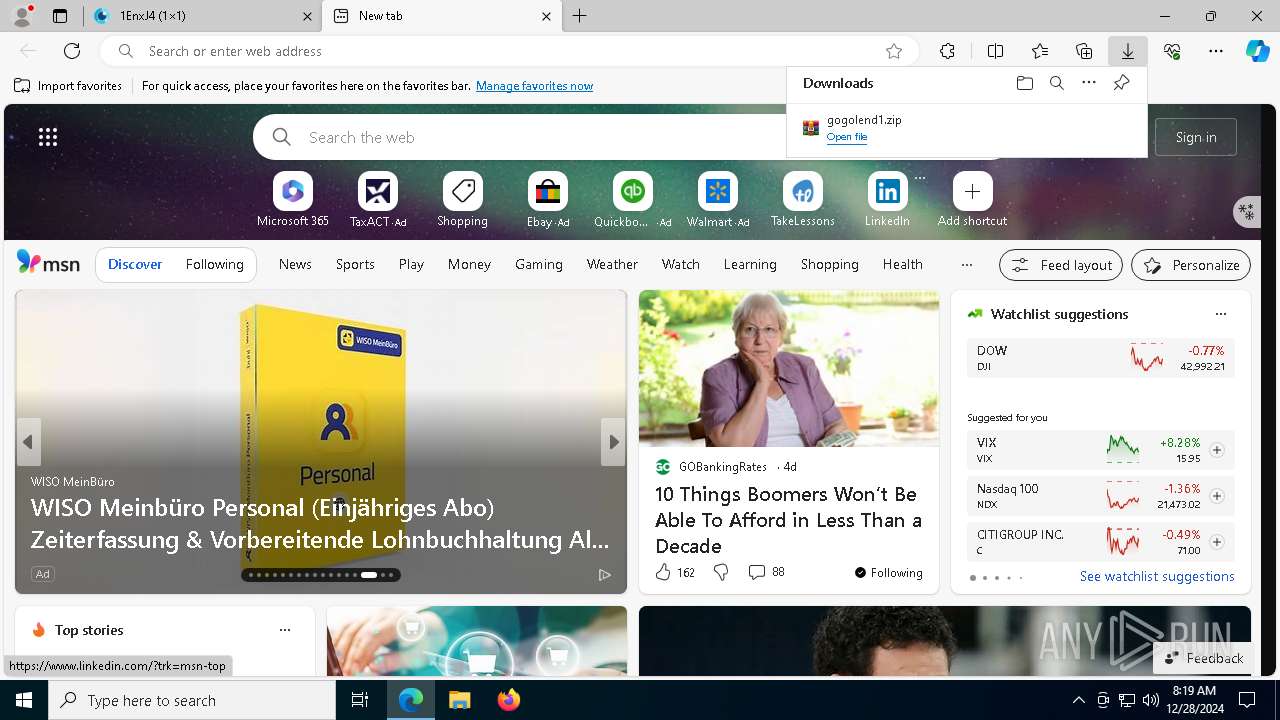Show next carousel slide
1280x720 pixels.
(613, 442)
